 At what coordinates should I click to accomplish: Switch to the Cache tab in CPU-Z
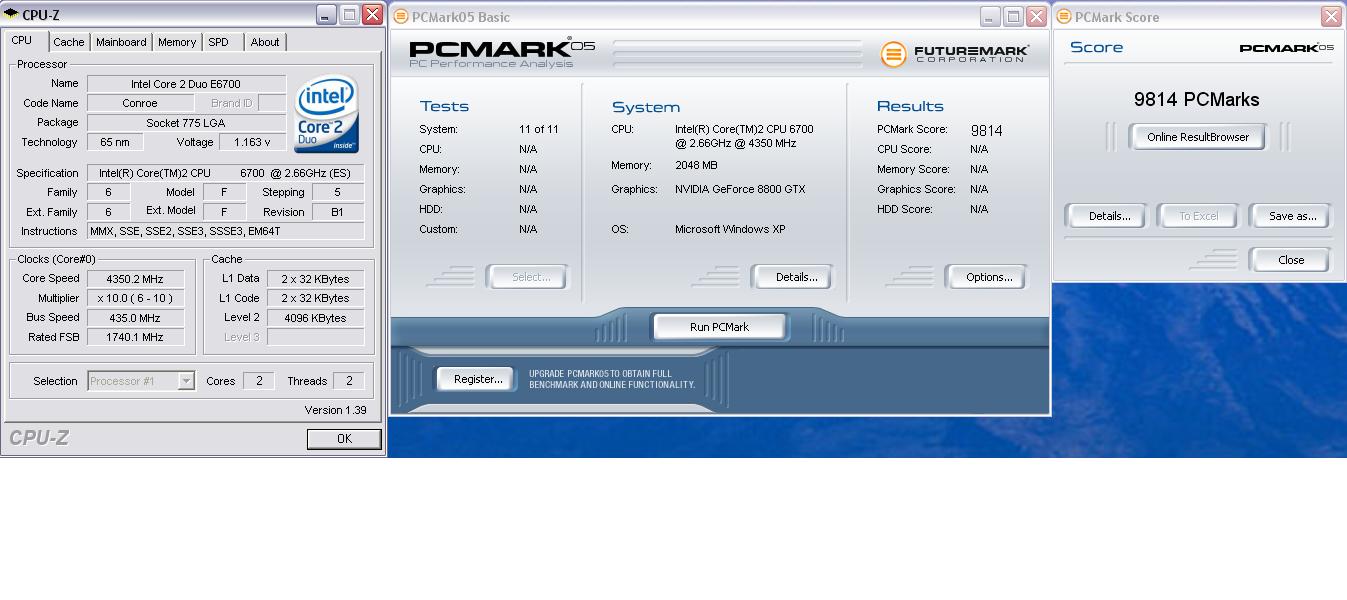(x=69, y=42)
